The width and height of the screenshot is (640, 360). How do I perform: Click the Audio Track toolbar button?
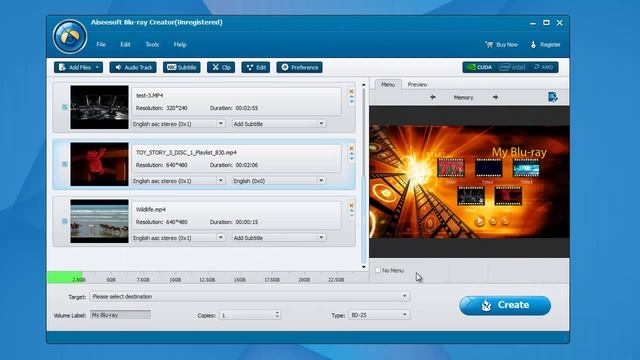point(133,67)
